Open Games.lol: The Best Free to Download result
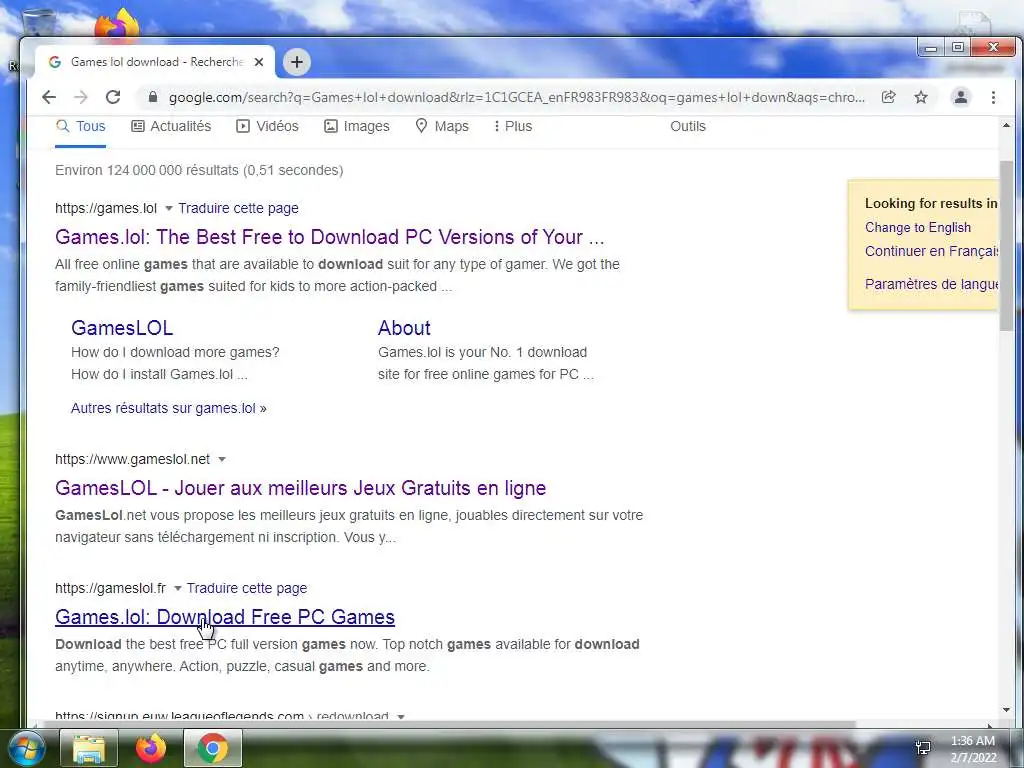This screenshot has height=768, width=1024. click(330, 237)
